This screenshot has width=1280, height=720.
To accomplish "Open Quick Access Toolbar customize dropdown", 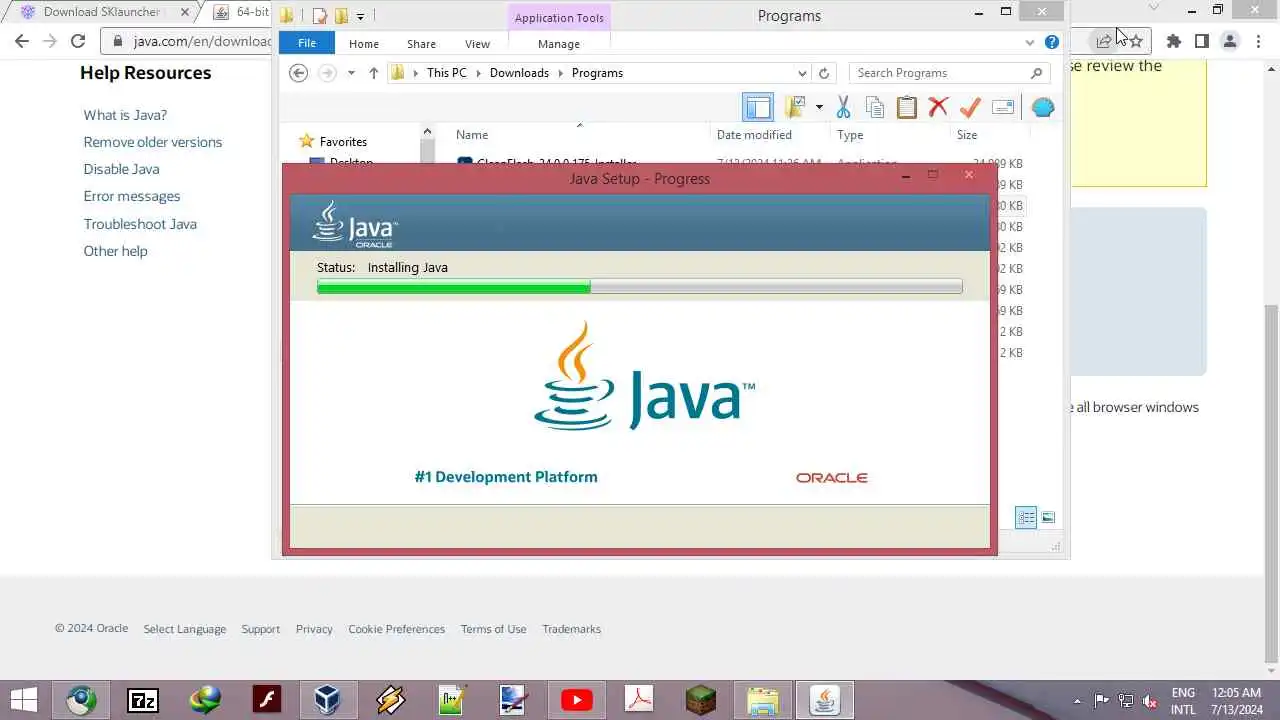I will point(360,16).
